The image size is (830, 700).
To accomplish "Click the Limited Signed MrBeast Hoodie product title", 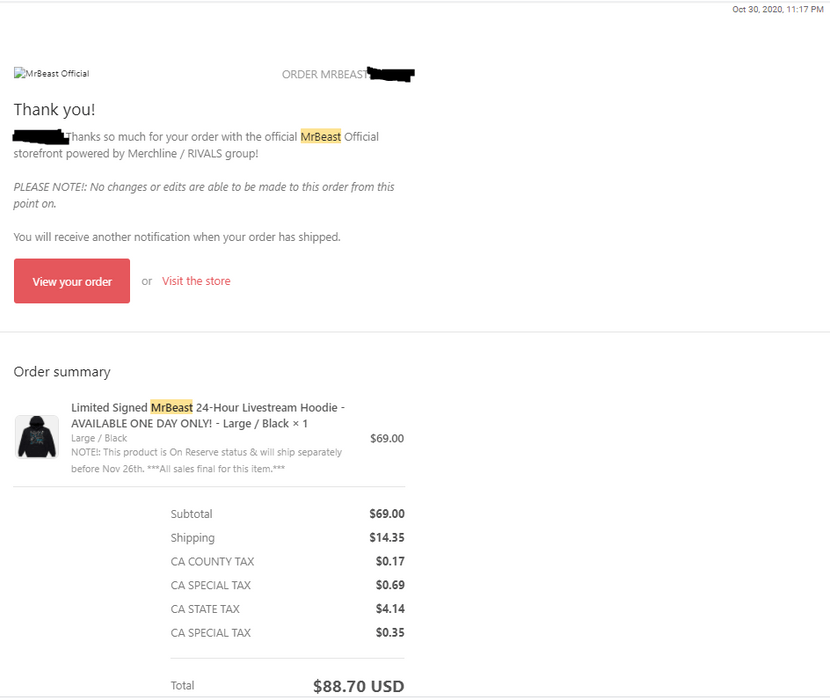I will click(x=208, y=415).
